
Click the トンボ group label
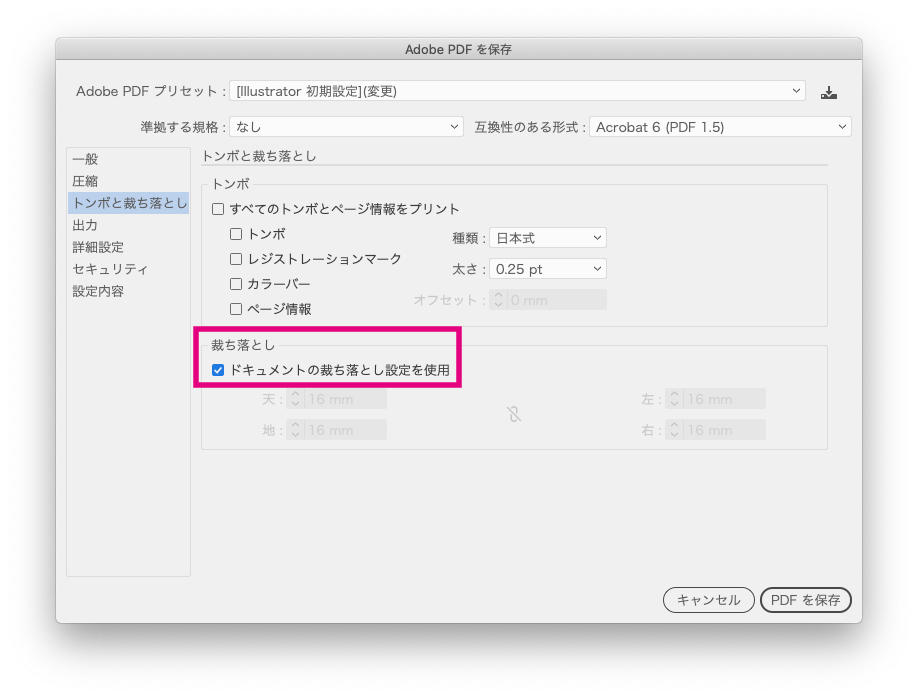231,184
